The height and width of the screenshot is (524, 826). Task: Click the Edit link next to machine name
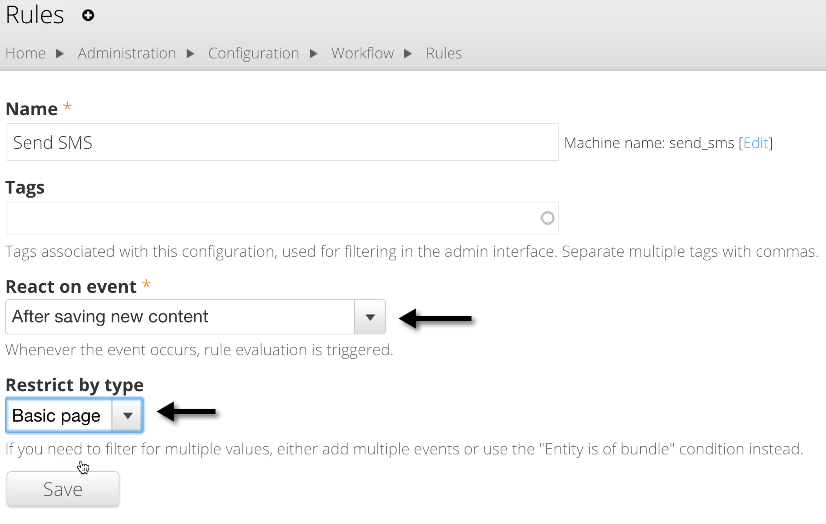(755, 143)
